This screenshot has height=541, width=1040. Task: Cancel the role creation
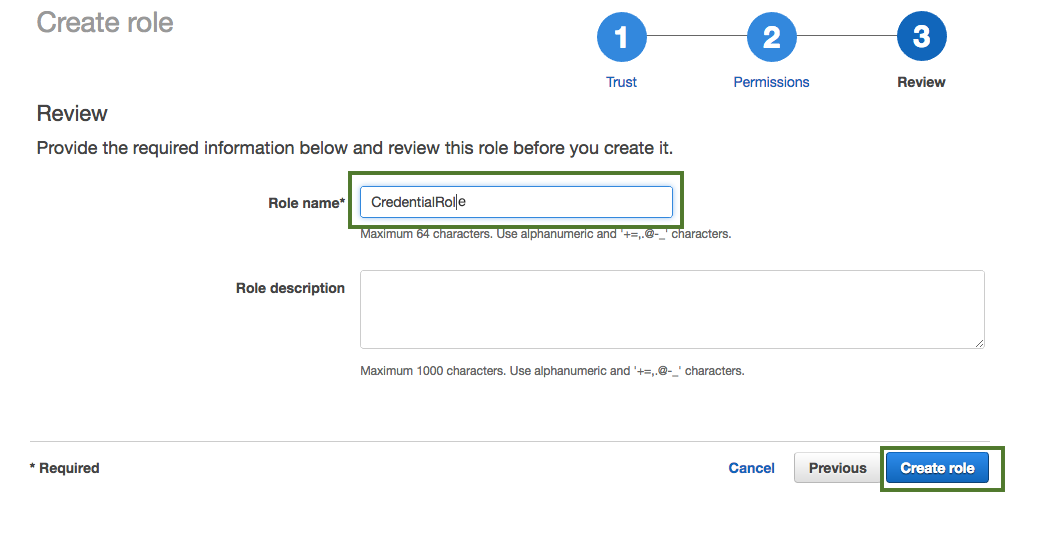(x=751, y=468)
